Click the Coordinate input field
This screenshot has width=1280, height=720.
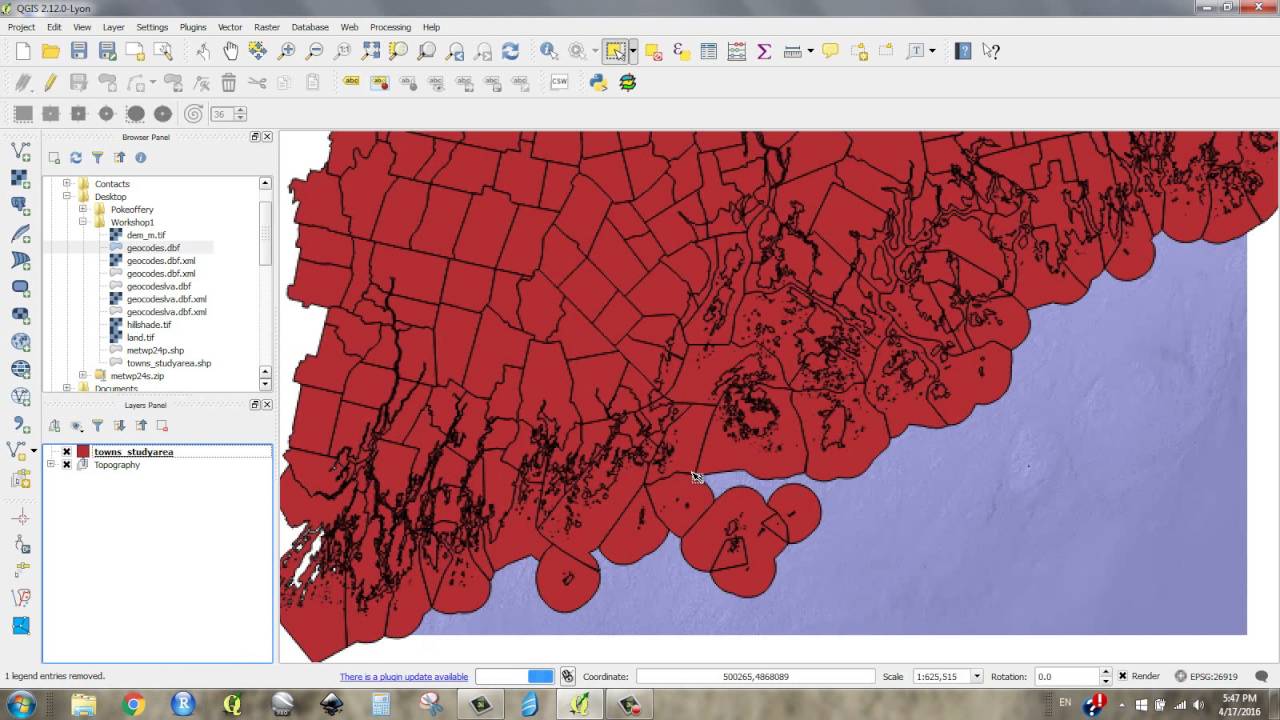(x=755, y=677)
